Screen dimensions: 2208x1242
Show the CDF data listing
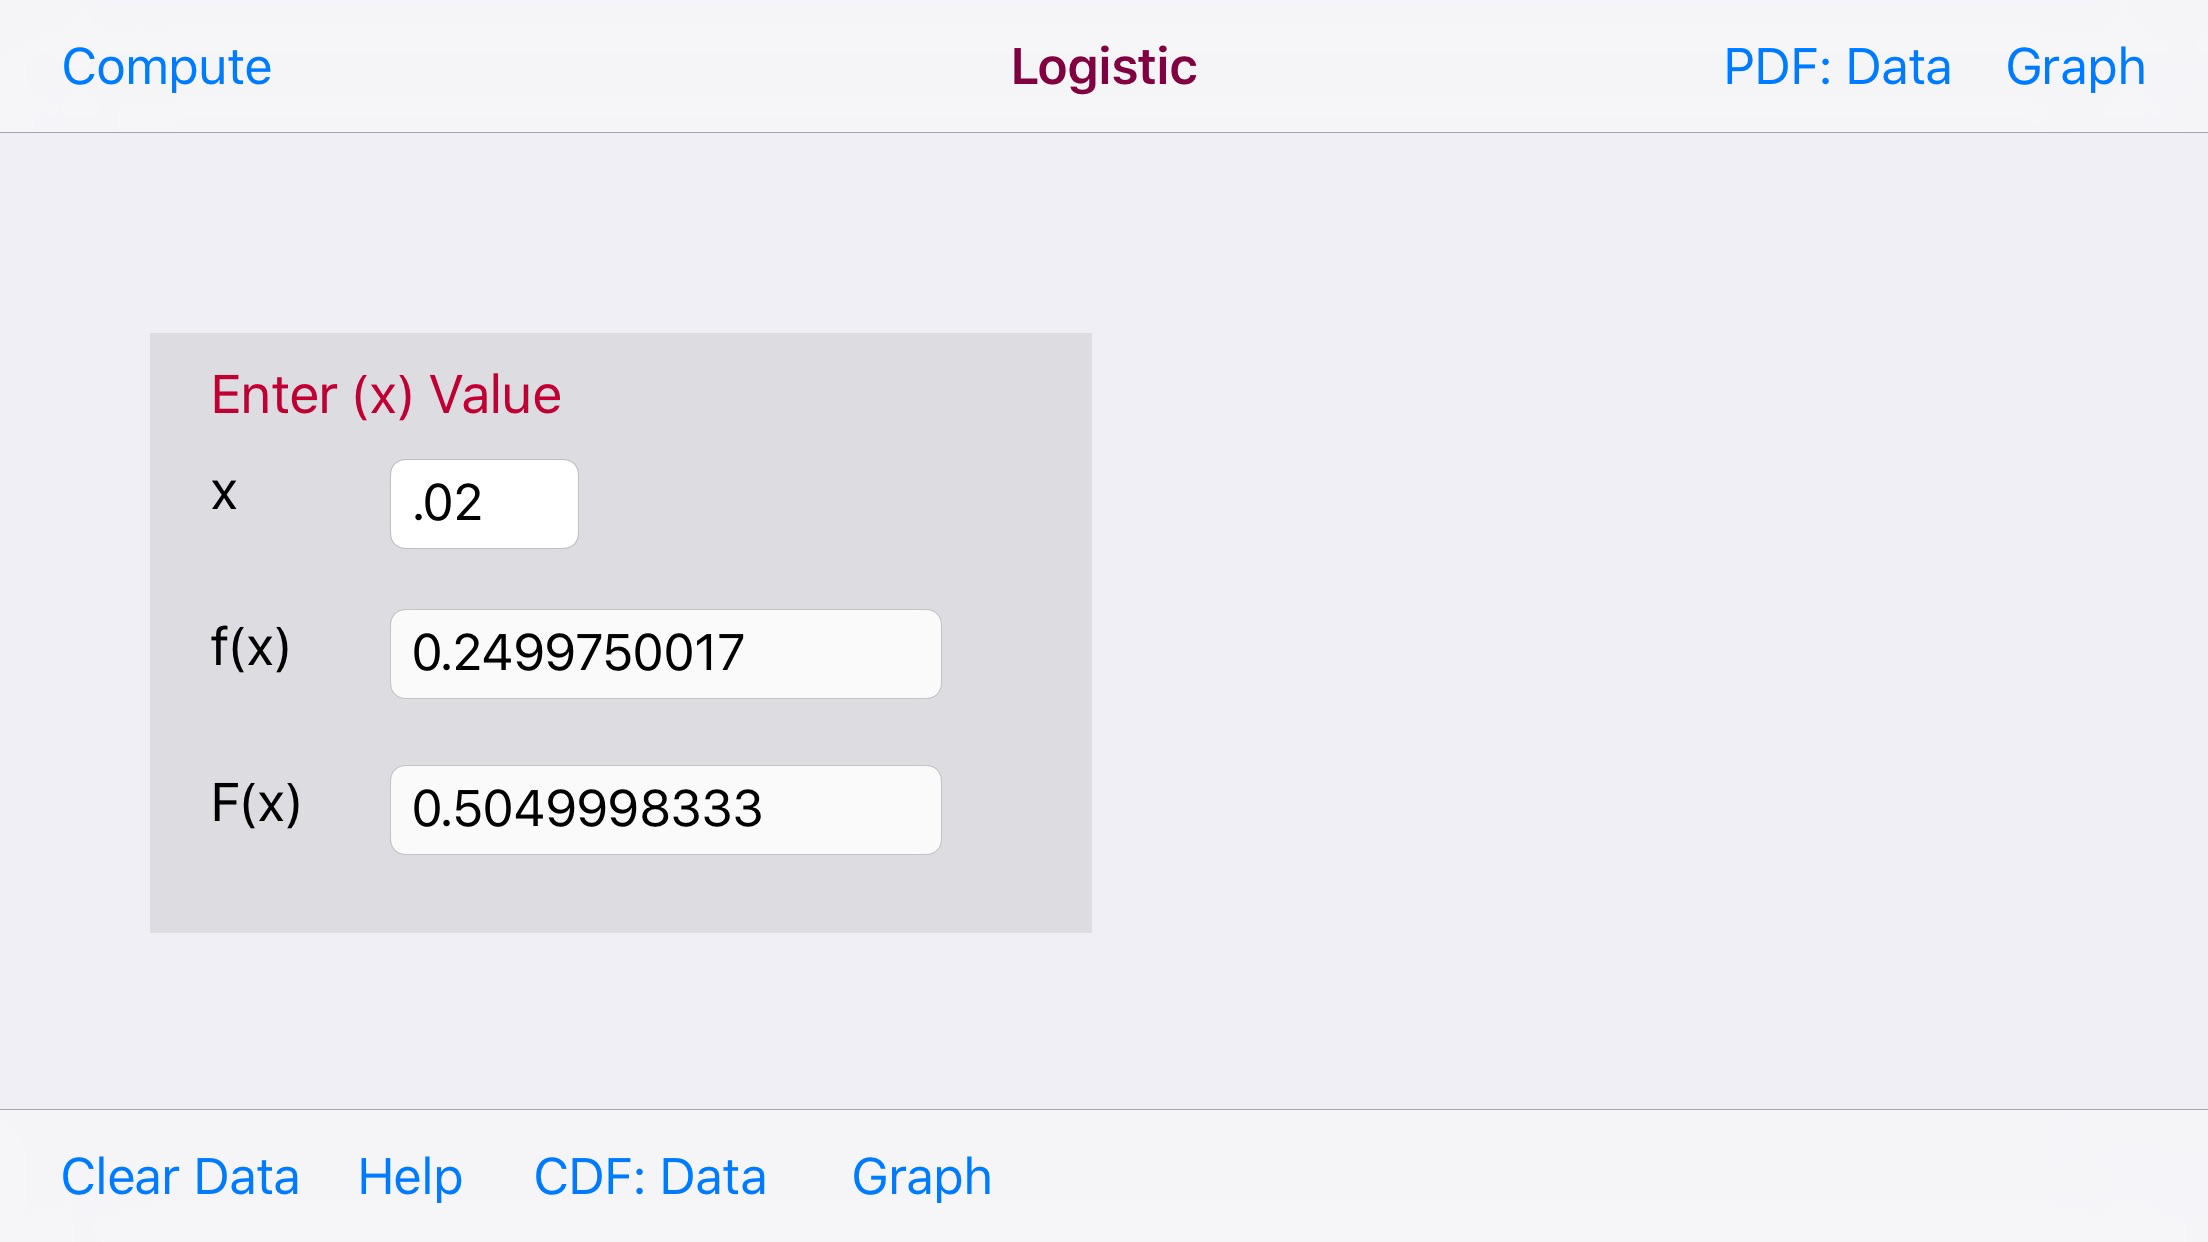click(649, 1177)
